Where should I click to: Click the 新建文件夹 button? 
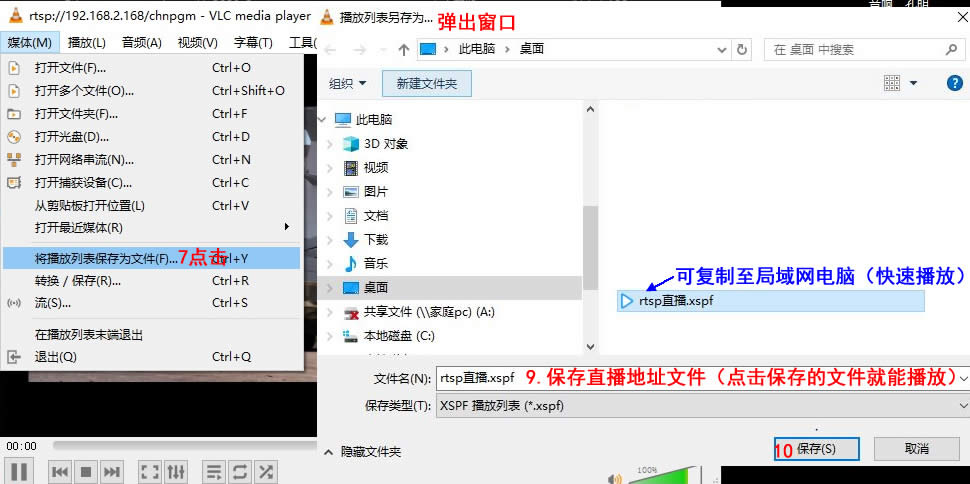pyautogui.click(x=427, y=84)
